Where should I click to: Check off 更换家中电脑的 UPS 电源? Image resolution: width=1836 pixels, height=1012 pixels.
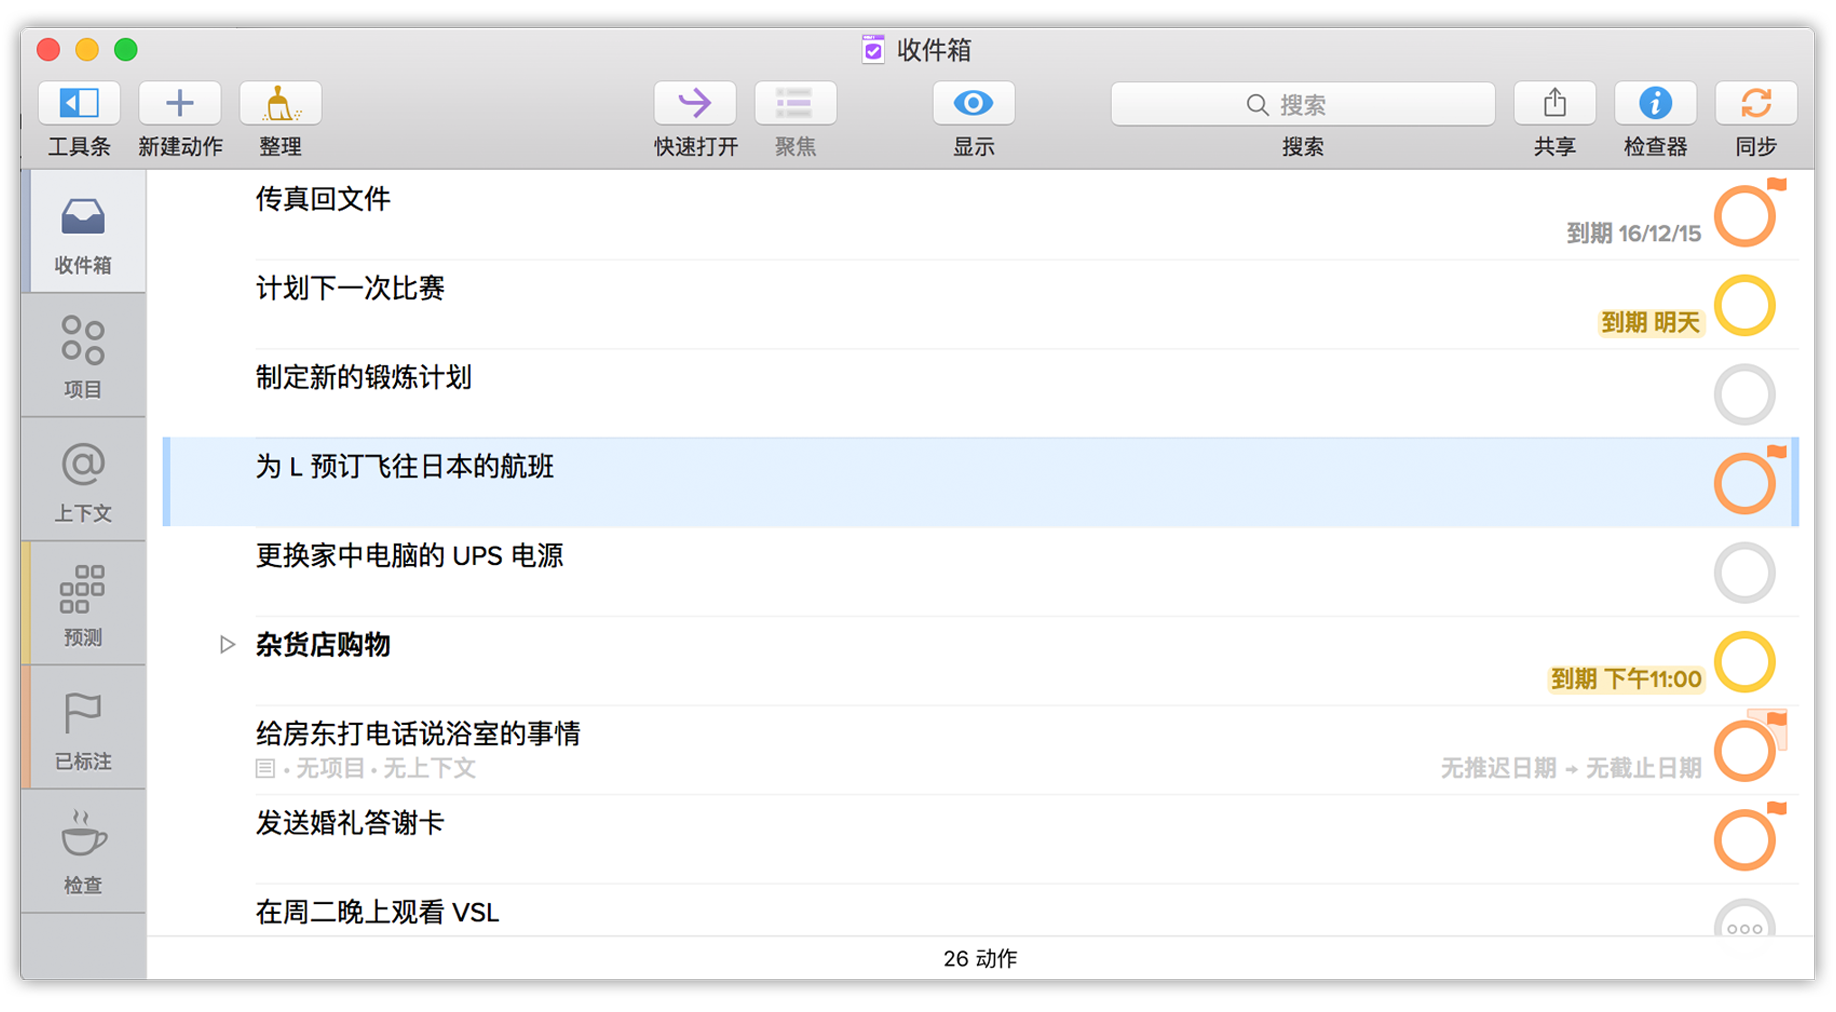[1745, 572]
